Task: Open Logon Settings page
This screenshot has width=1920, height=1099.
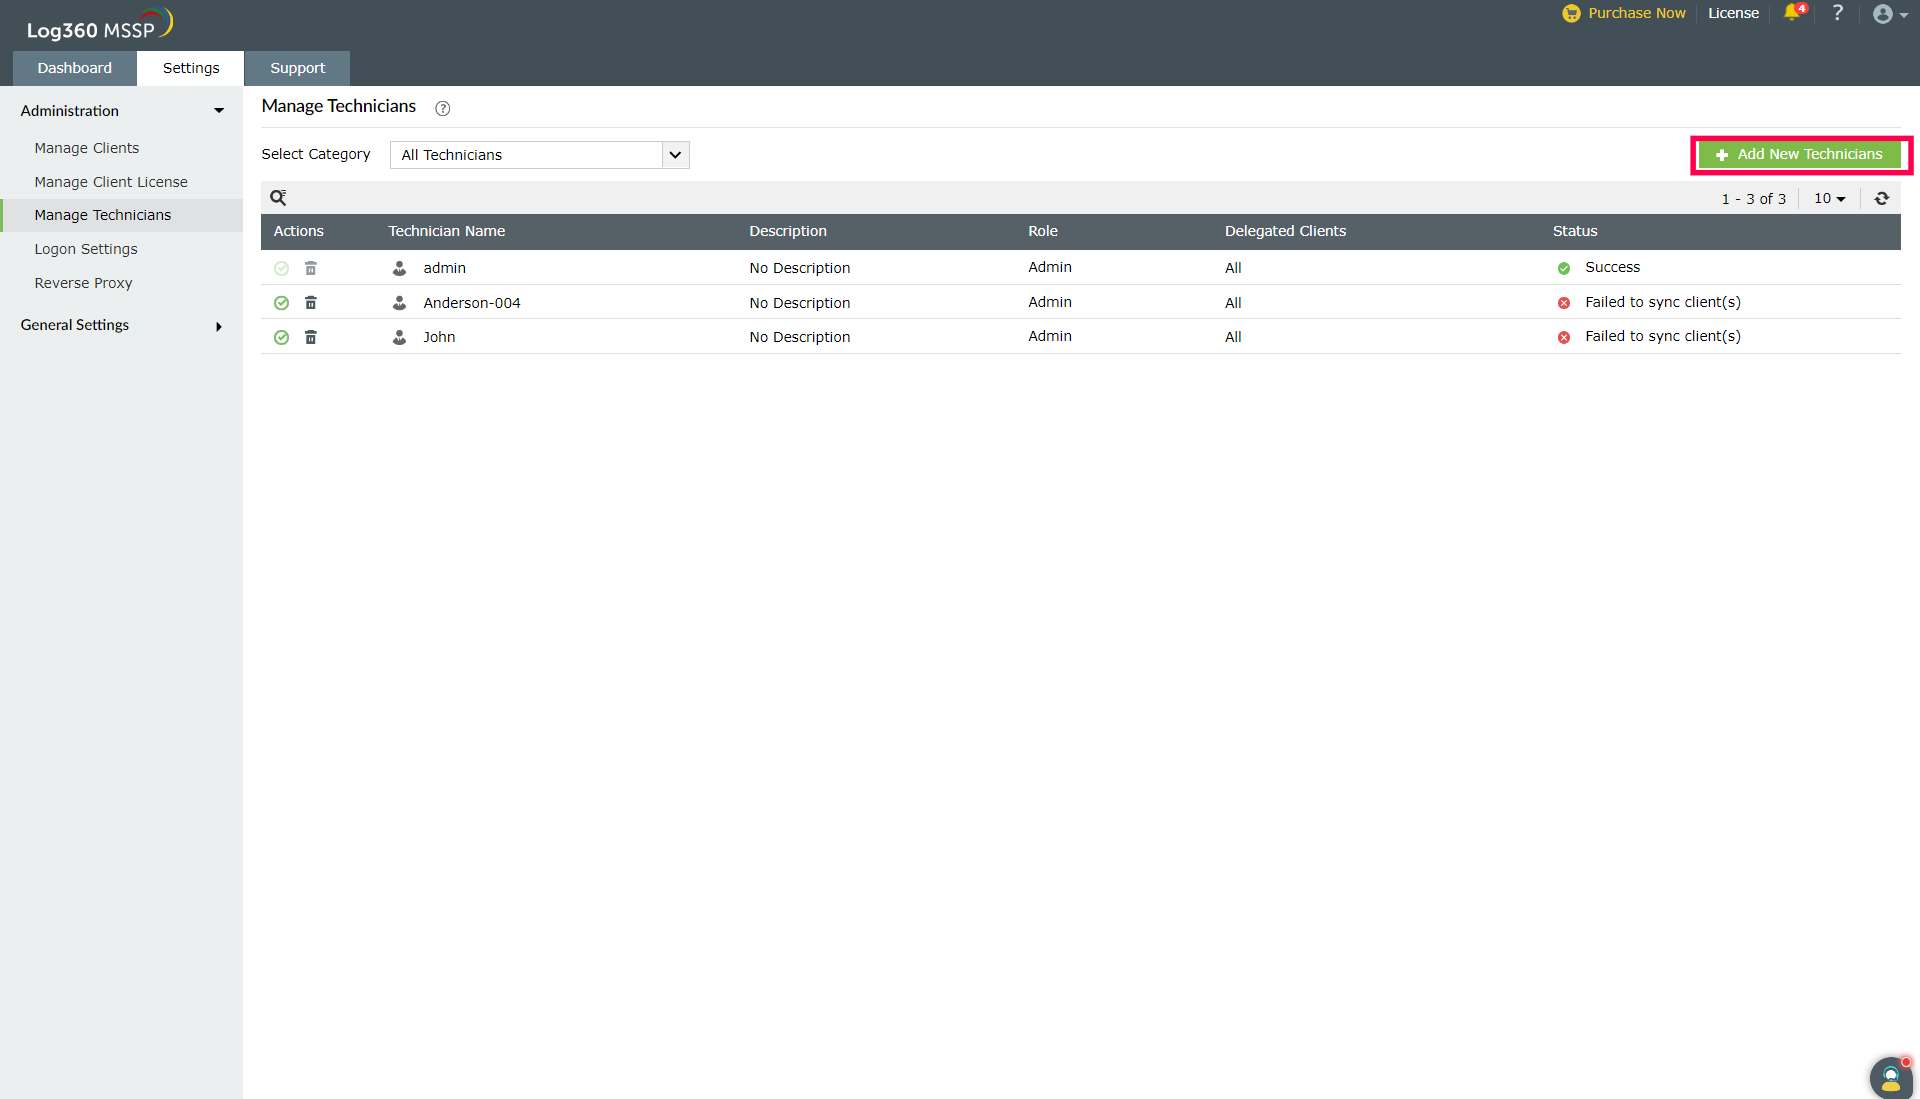Action: [x=87, y=248]
